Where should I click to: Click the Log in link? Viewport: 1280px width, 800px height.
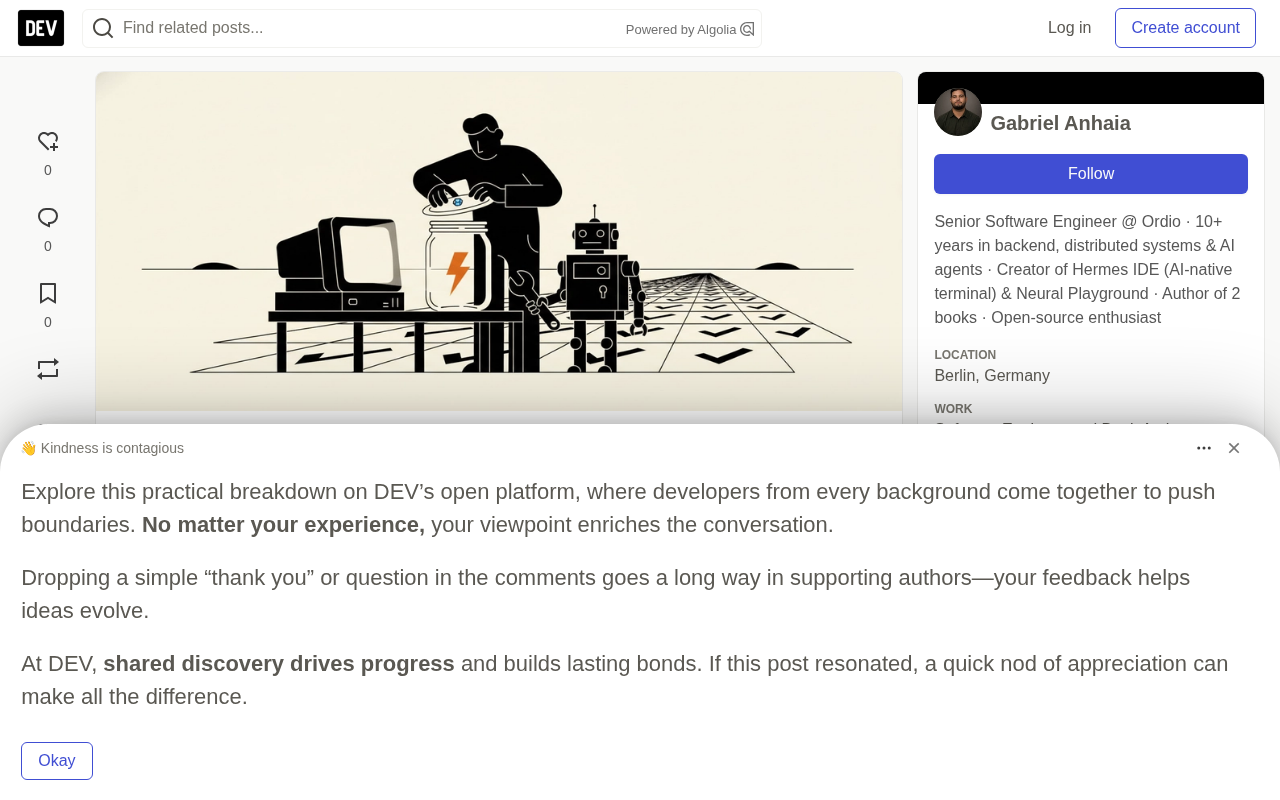click(1069, 28)
